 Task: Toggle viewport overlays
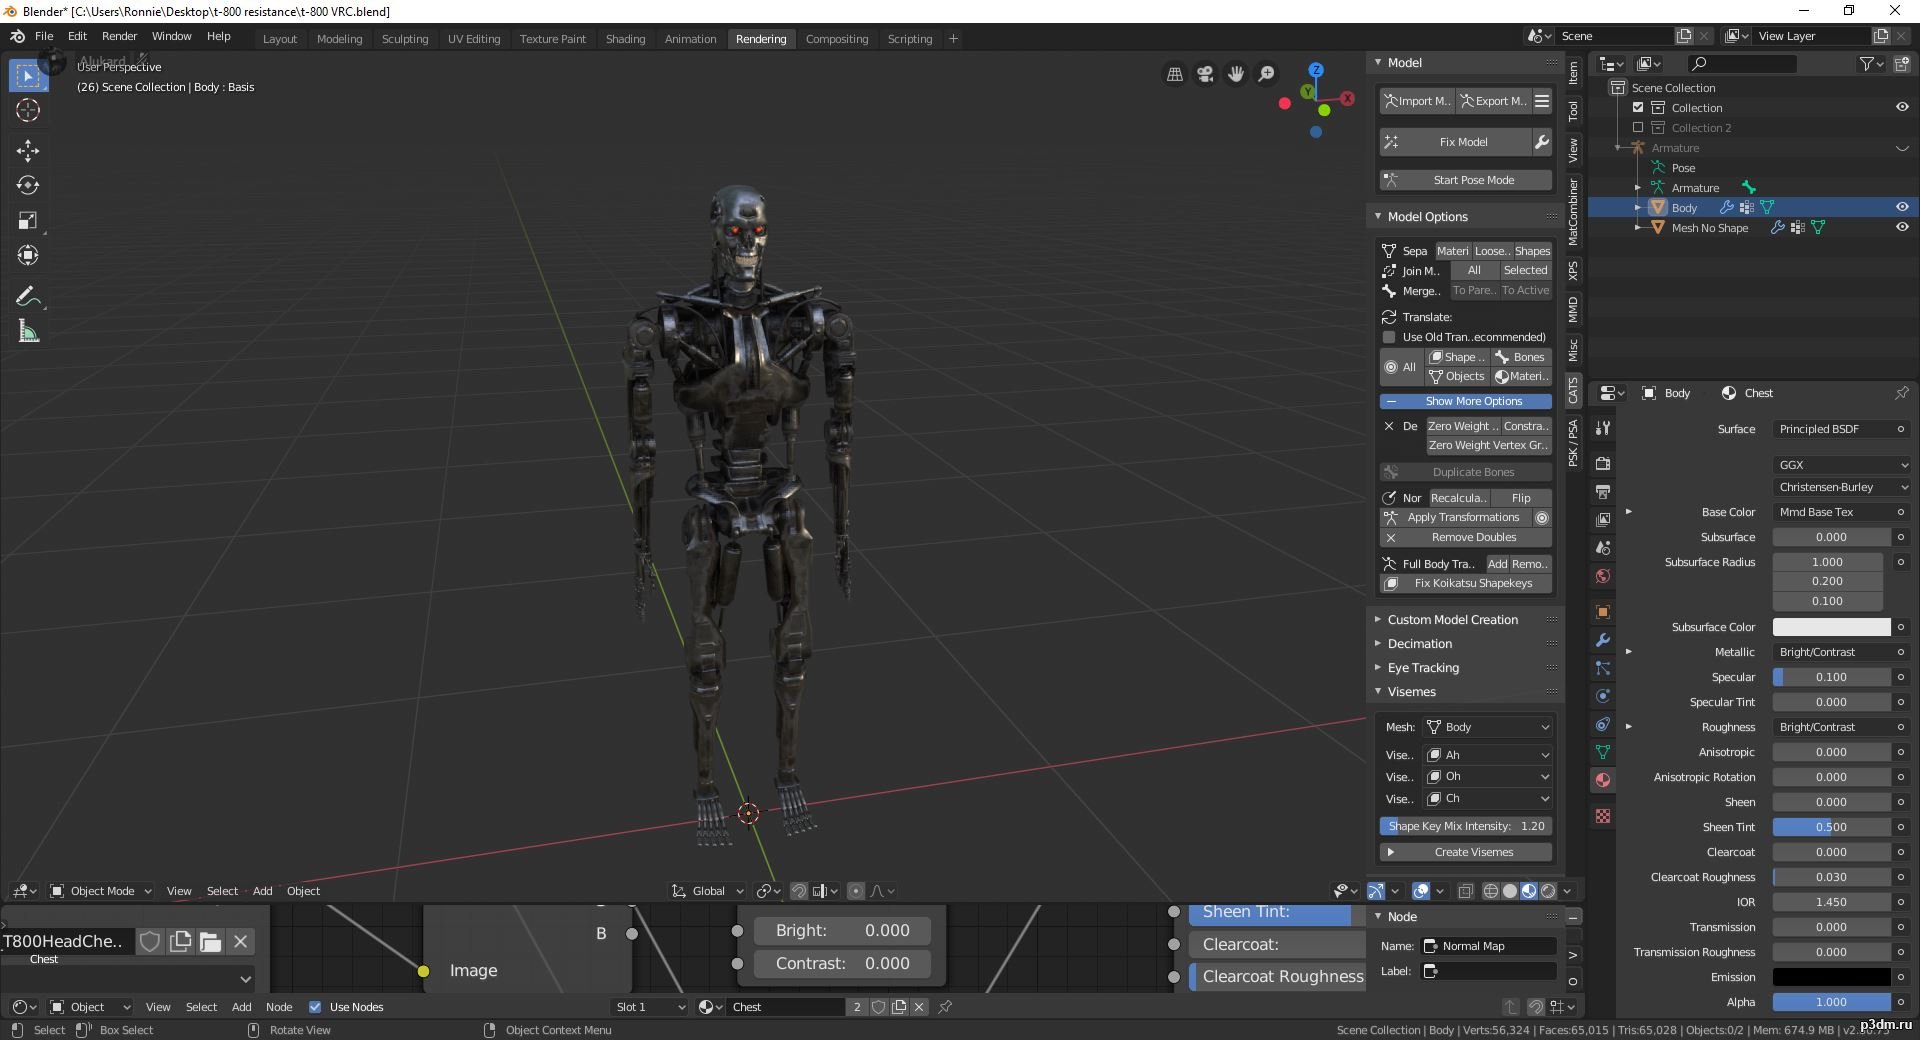click(x=1421, y=891)
